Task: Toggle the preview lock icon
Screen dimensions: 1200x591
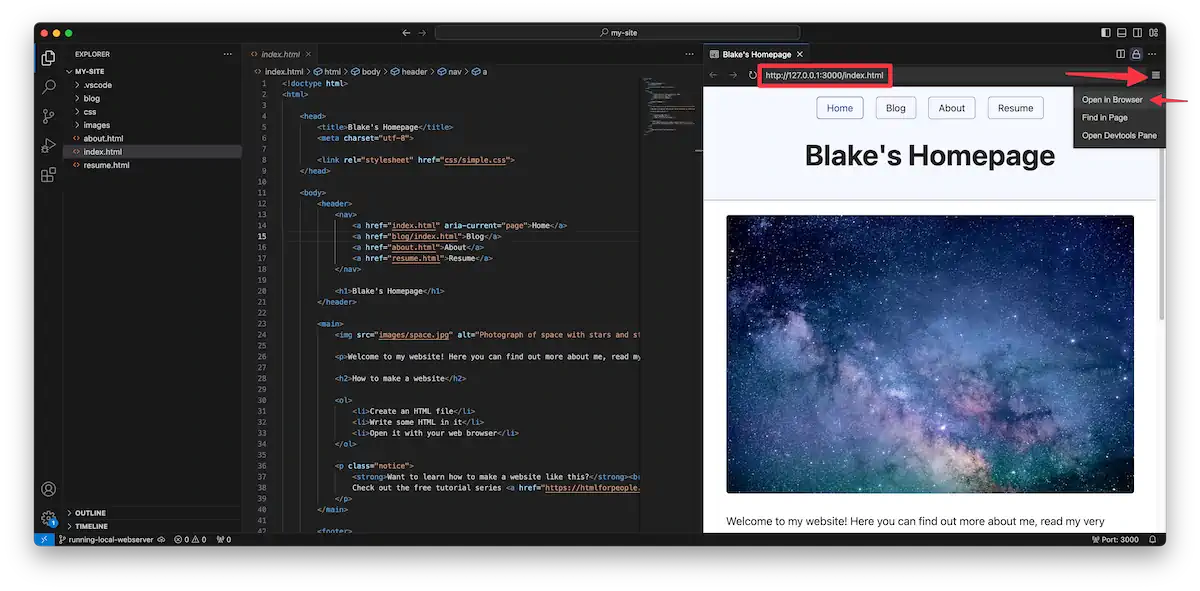Action: pos(1135,53)
